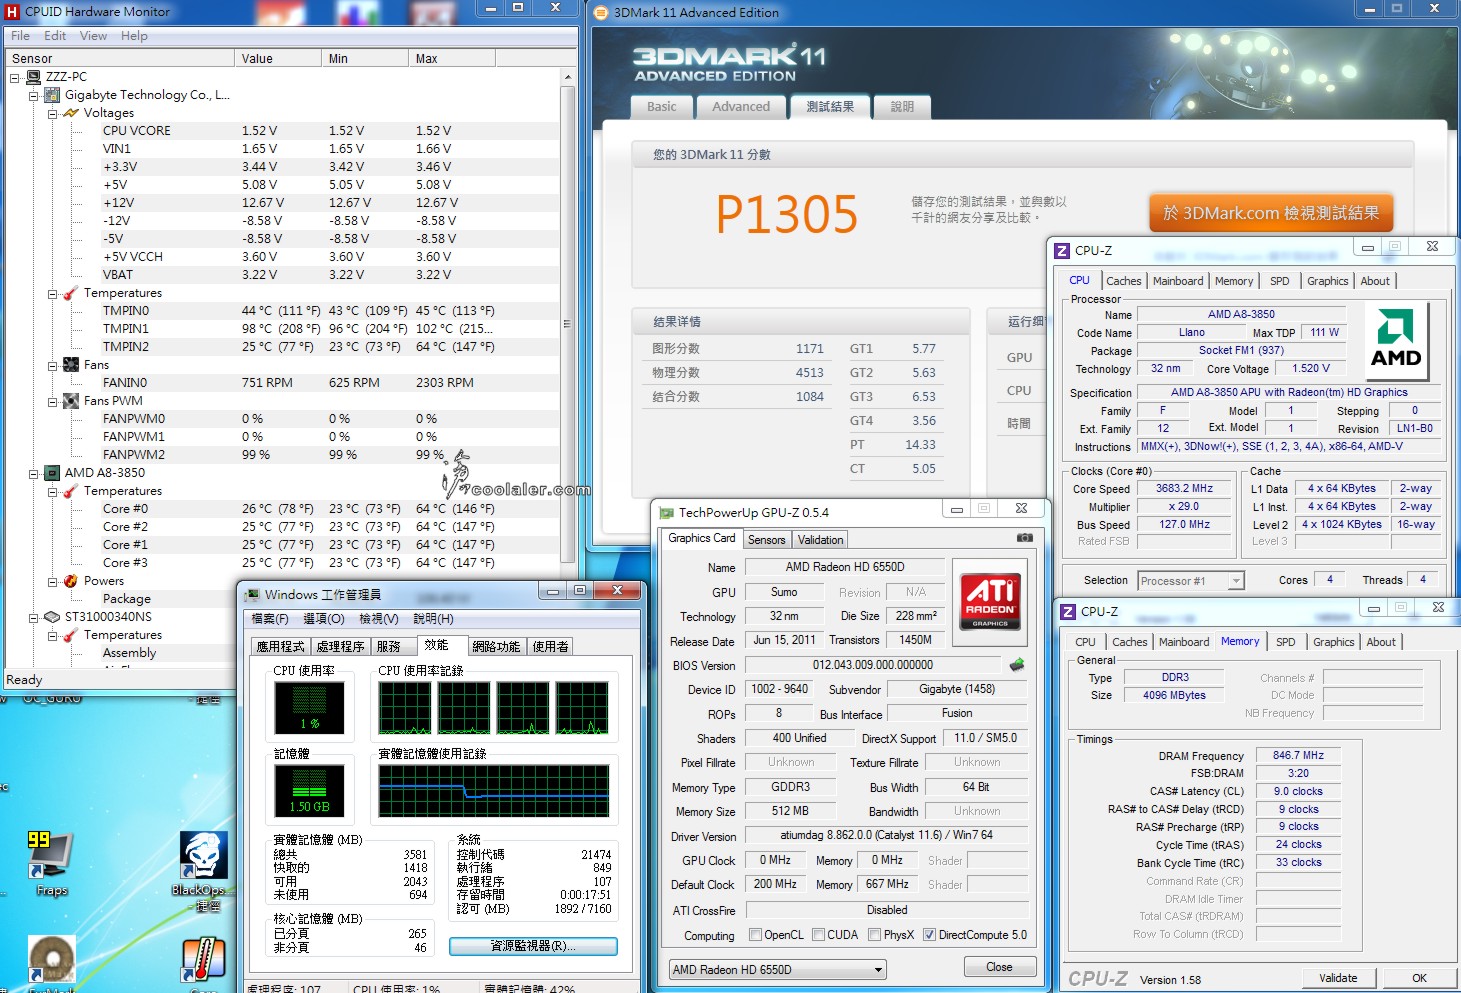The width and height of the screenshot is (1461, 993).
Task: Click the Validate button in CPU-Z
Action: click(1338, 978)
